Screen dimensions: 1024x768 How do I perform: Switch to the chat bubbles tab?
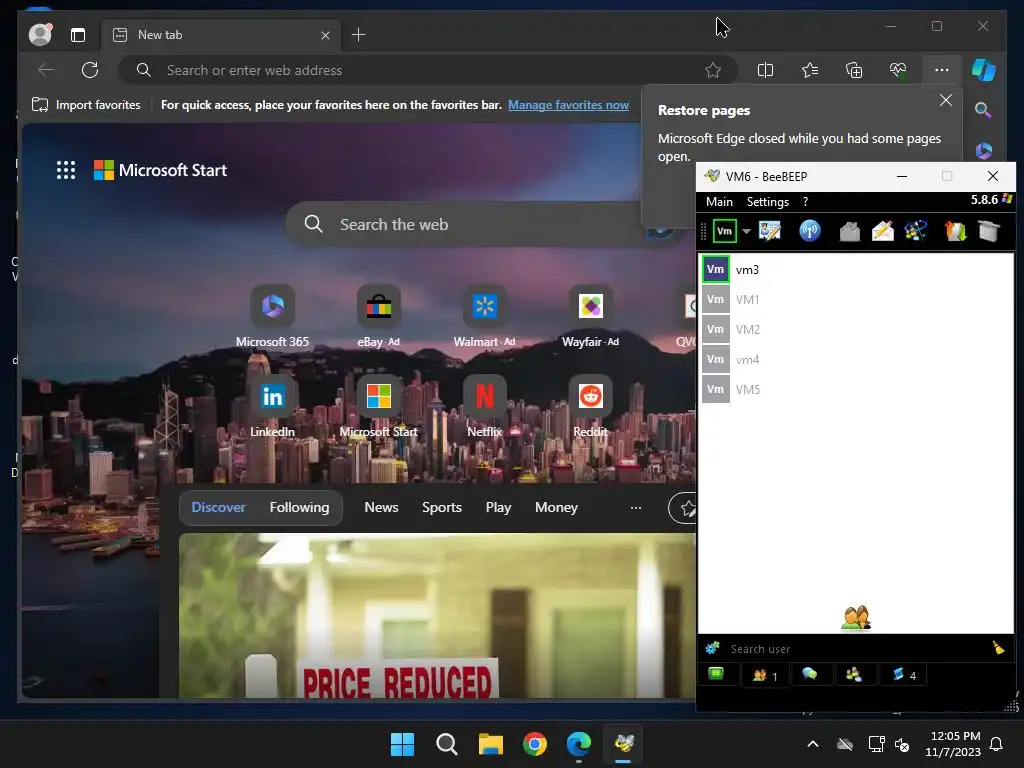pyautogui.click(x=810, y=675)
